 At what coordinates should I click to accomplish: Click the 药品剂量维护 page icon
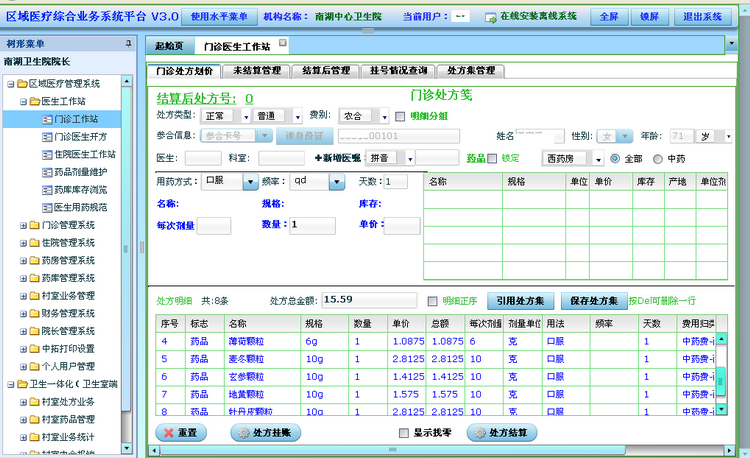(47, 173)
